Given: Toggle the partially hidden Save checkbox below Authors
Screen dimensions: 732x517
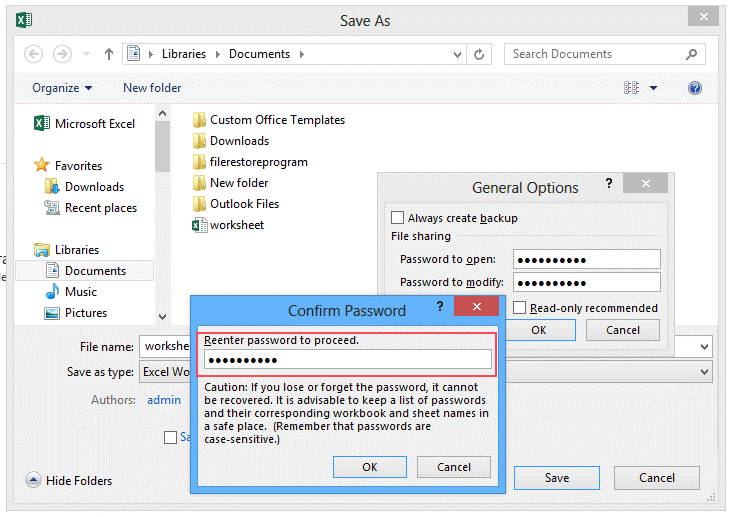Looking at the screenshot, I should (170, 437).
